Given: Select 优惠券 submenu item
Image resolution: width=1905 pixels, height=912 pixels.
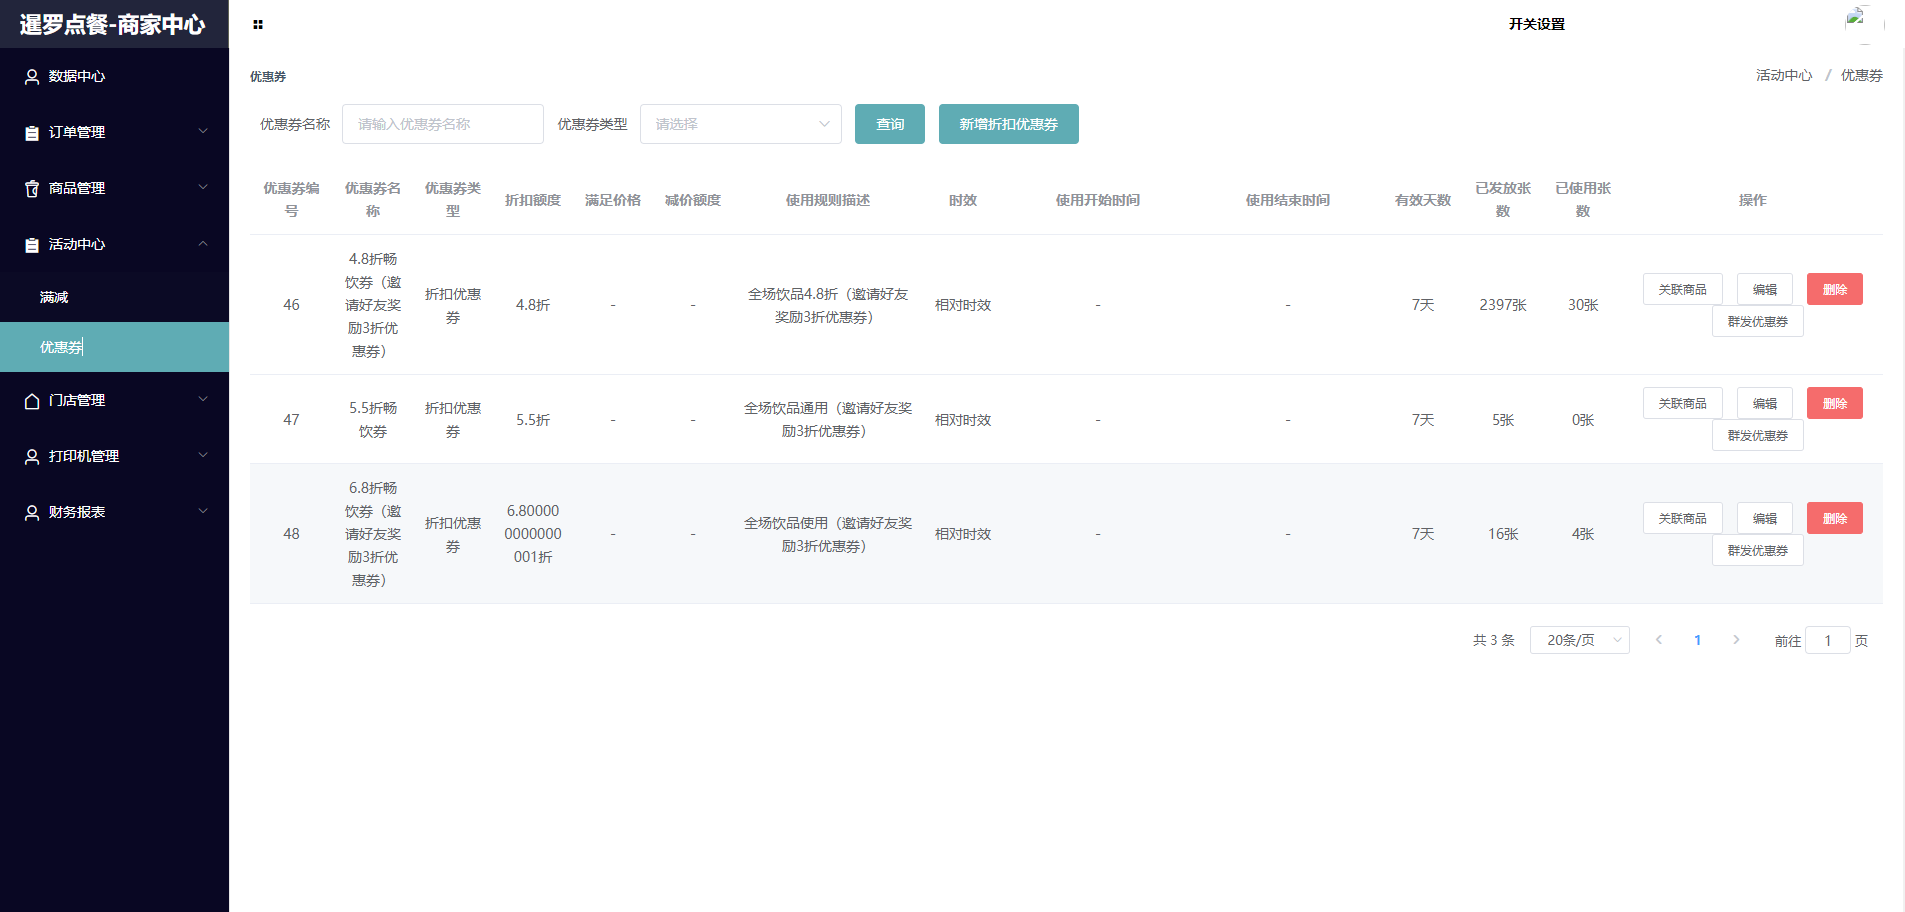Looking at the screenshot, I should [114, 347].
